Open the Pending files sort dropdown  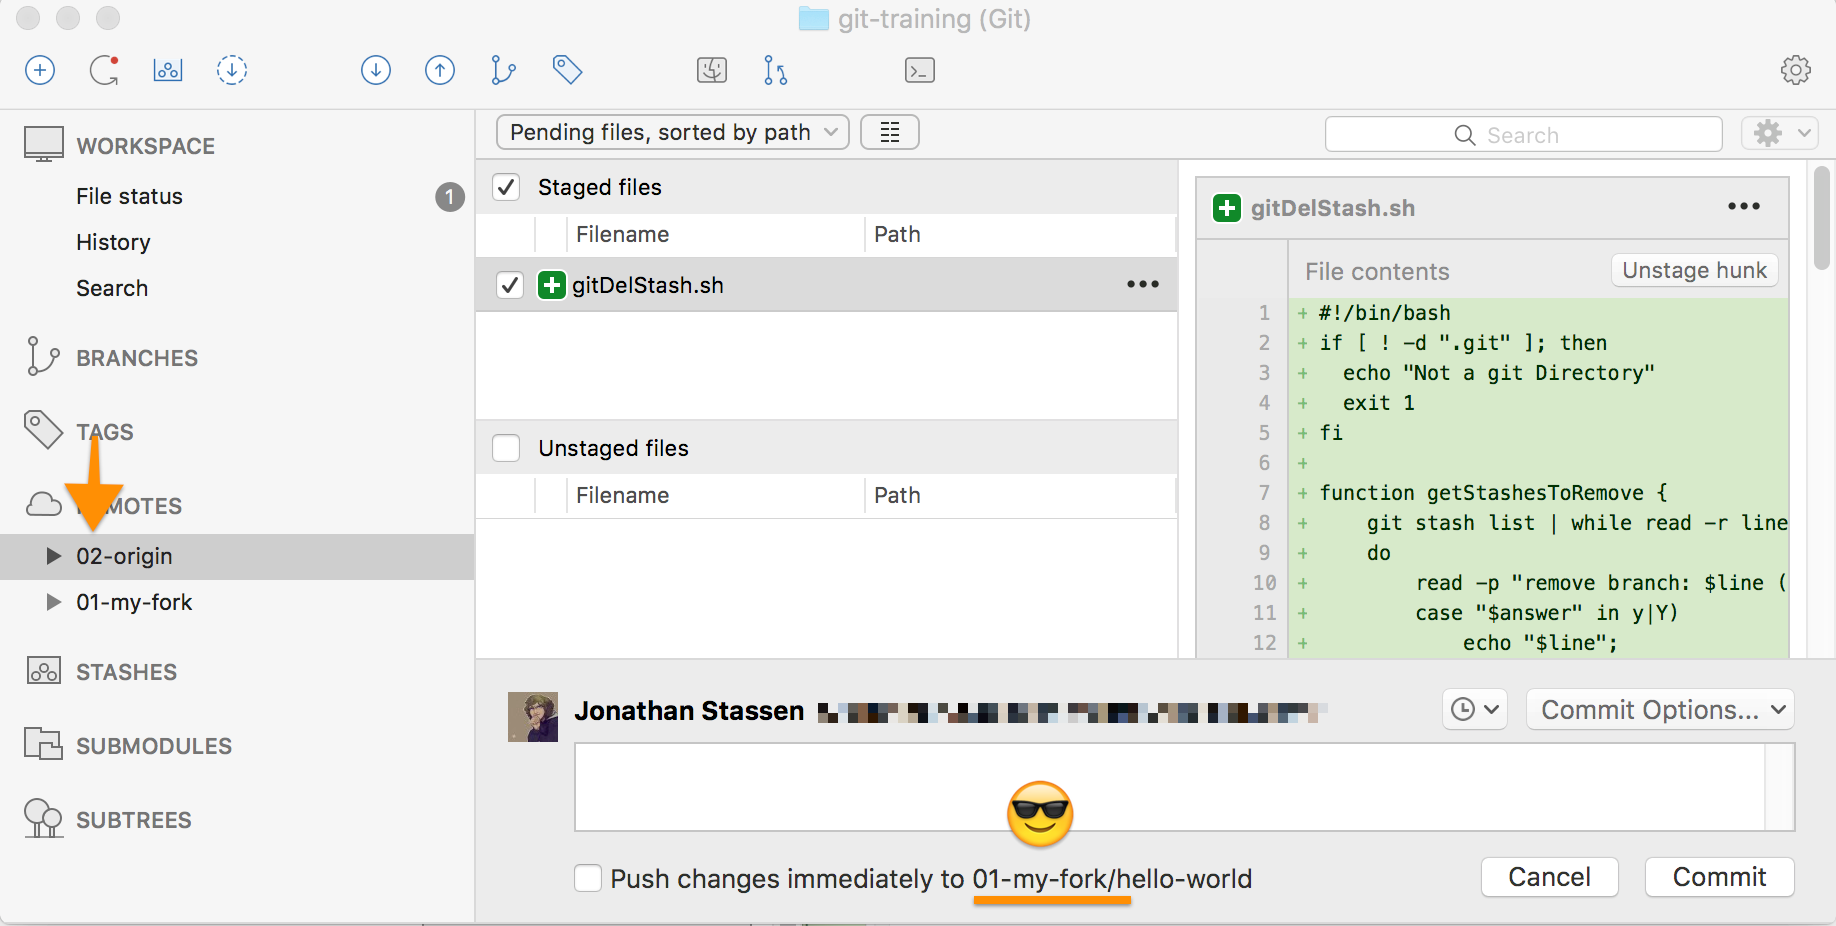672,132
